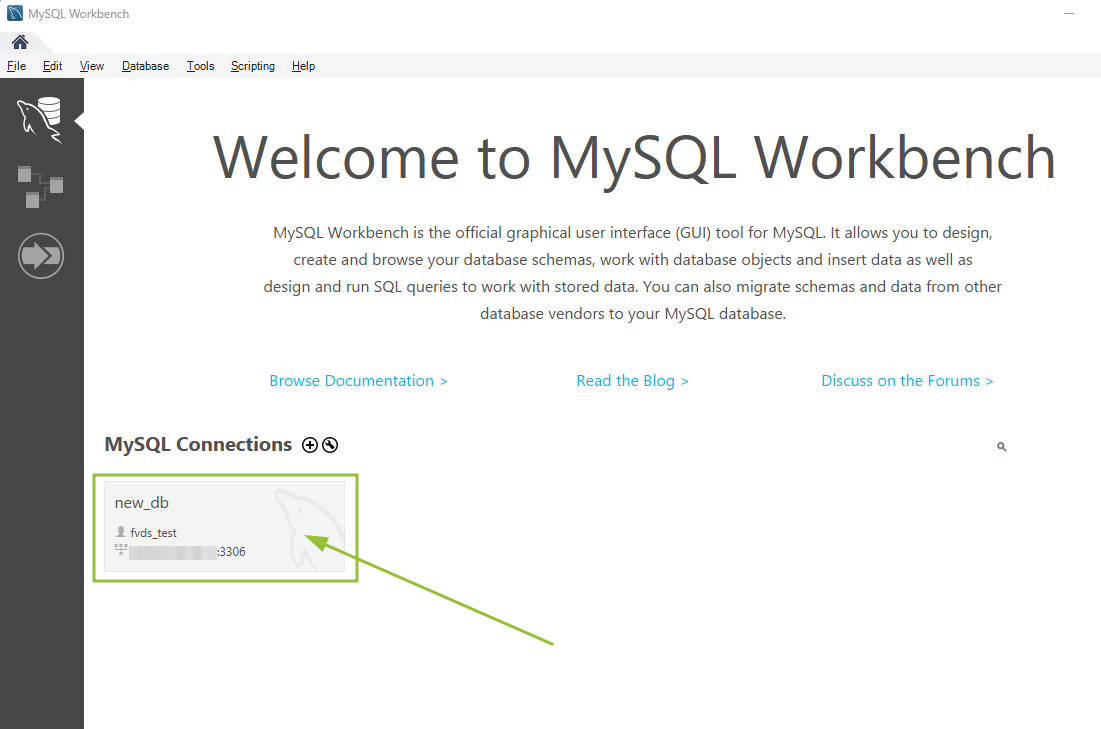Image resolution: width=1101 pixels, height=729 pixels.
Task: Open the View menu
Action: (x=92, y=66)
